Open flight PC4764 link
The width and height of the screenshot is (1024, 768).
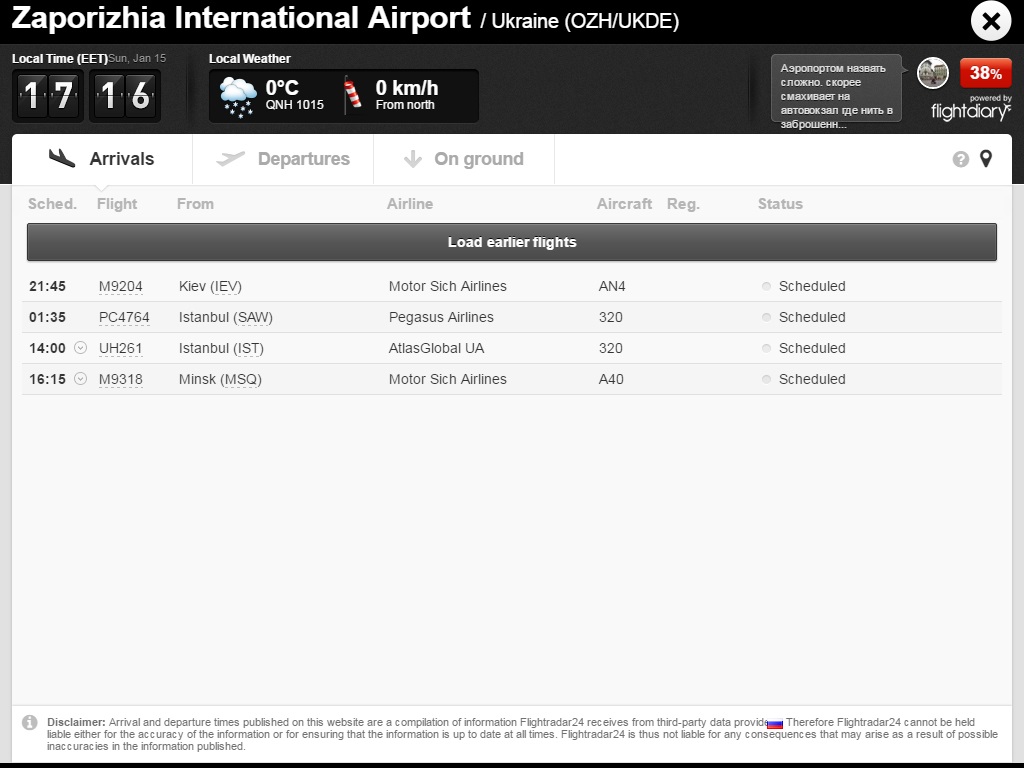click(124, 317)
